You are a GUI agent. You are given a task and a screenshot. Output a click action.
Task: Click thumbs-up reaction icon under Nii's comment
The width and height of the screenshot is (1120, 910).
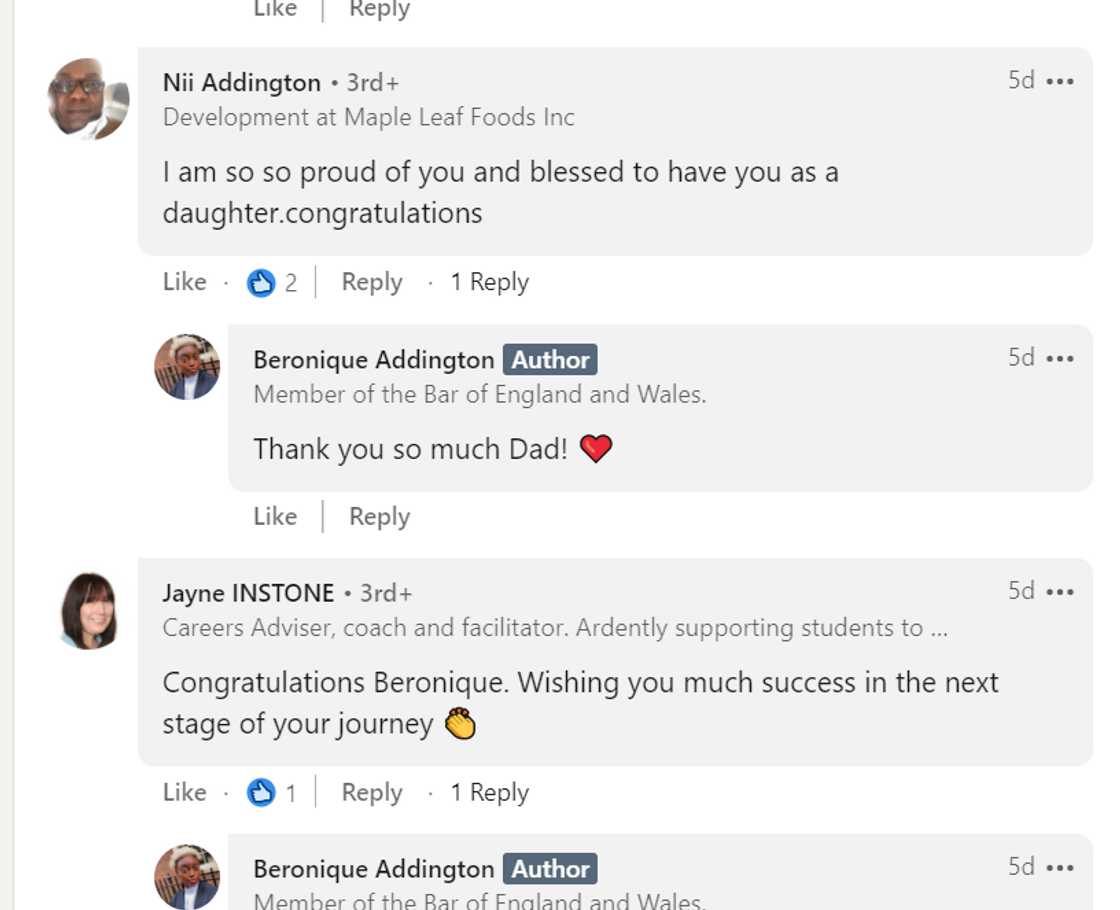point(260,283)
